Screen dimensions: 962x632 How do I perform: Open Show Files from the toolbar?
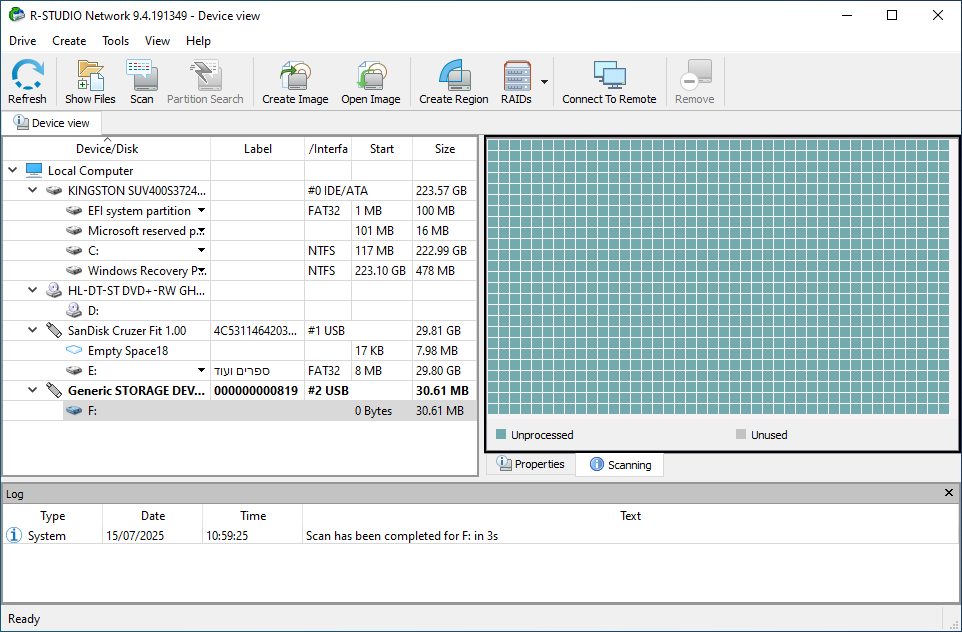pos(90,82)
